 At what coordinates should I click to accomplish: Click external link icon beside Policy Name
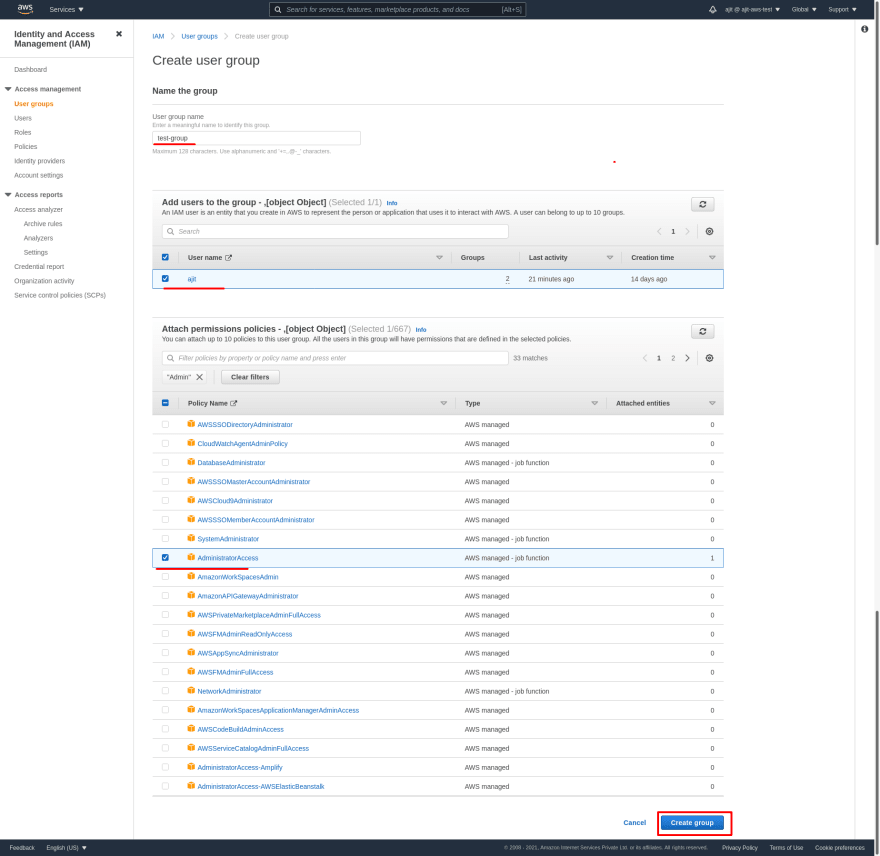[233, 403]
